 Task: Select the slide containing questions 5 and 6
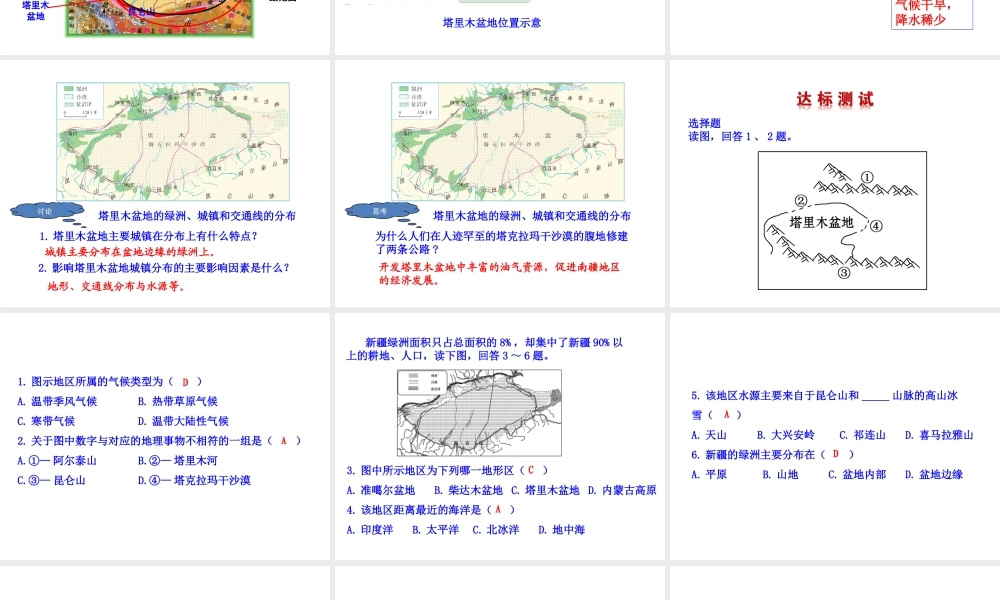(835, 436)
